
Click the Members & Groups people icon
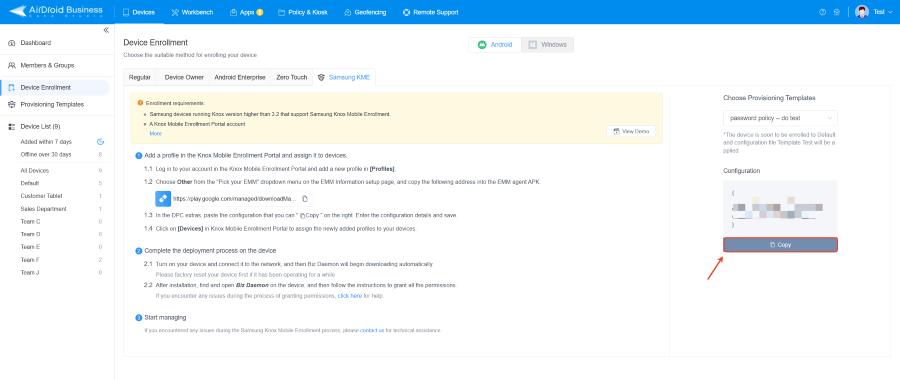pos(11,65)
